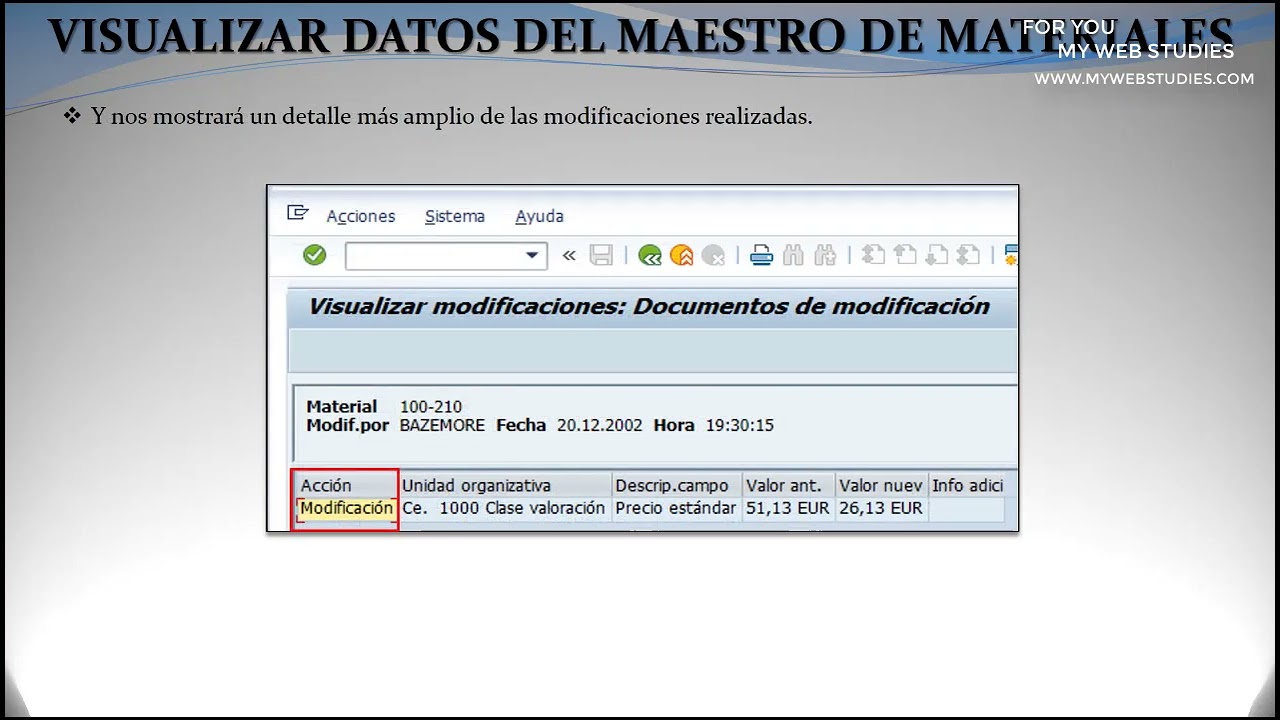1280x720 pixels.
Task: Click the Info adici column header
Action: [x=967, y=485]
